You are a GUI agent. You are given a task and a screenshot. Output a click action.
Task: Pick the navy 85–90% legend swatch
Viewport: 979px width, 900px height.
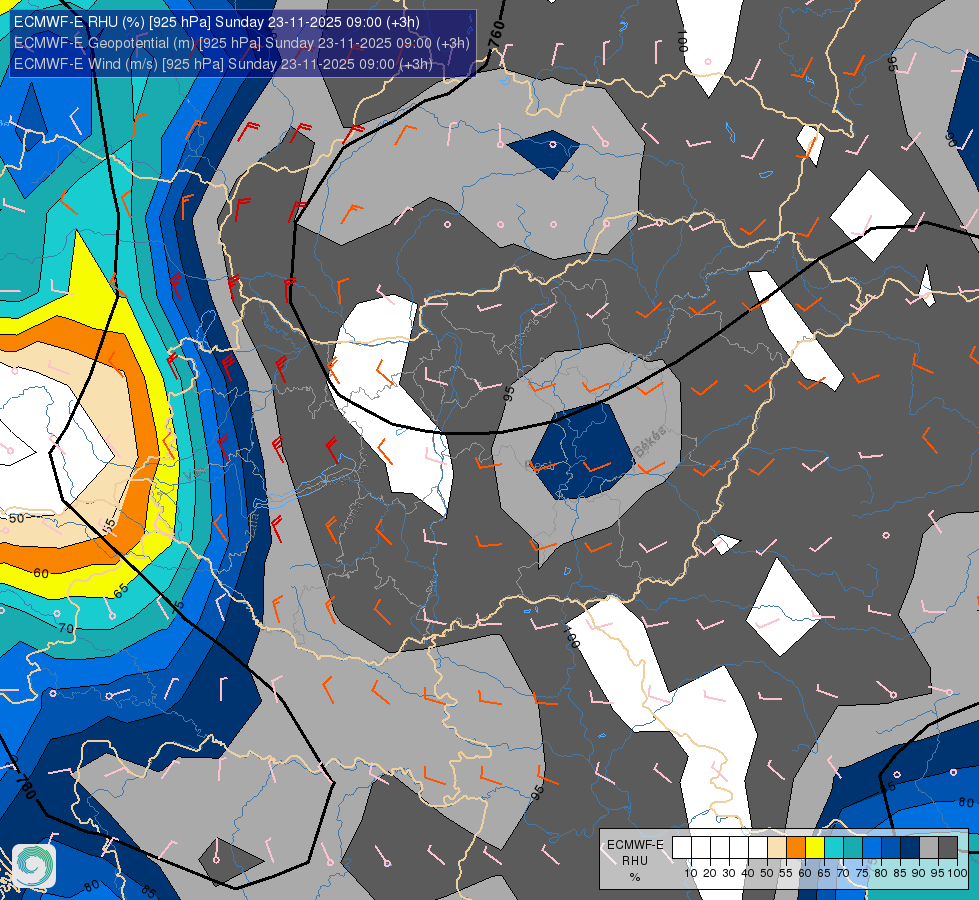tap(910, 848)
